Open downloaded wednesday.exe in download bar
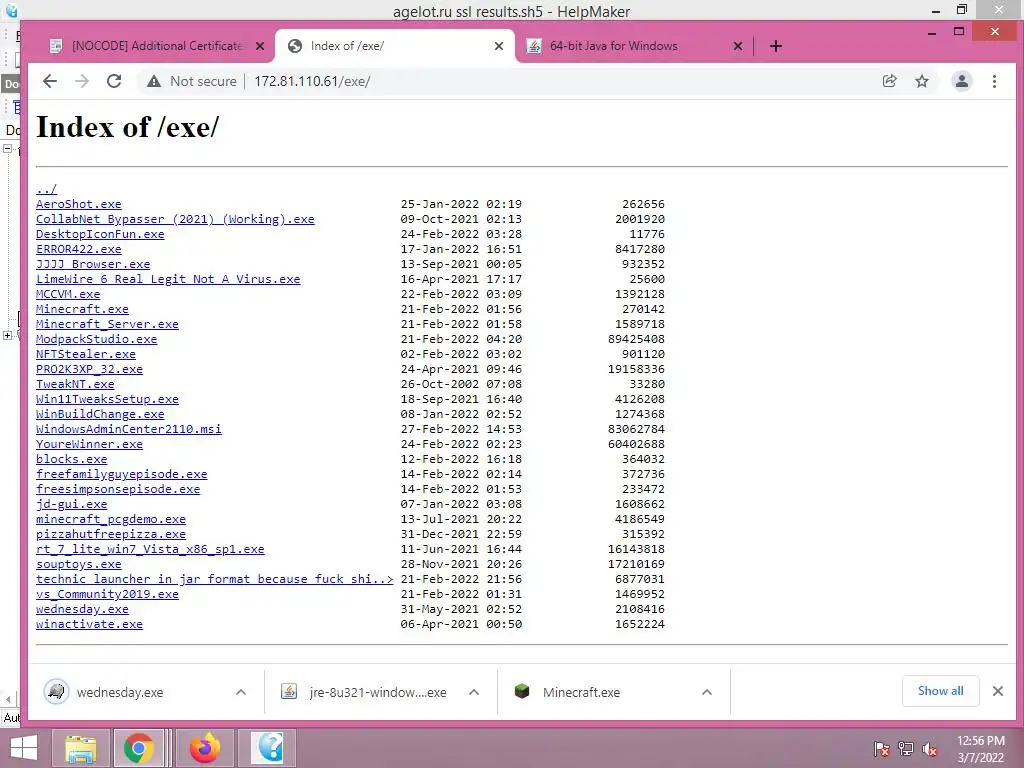 [x=120, y=692]
